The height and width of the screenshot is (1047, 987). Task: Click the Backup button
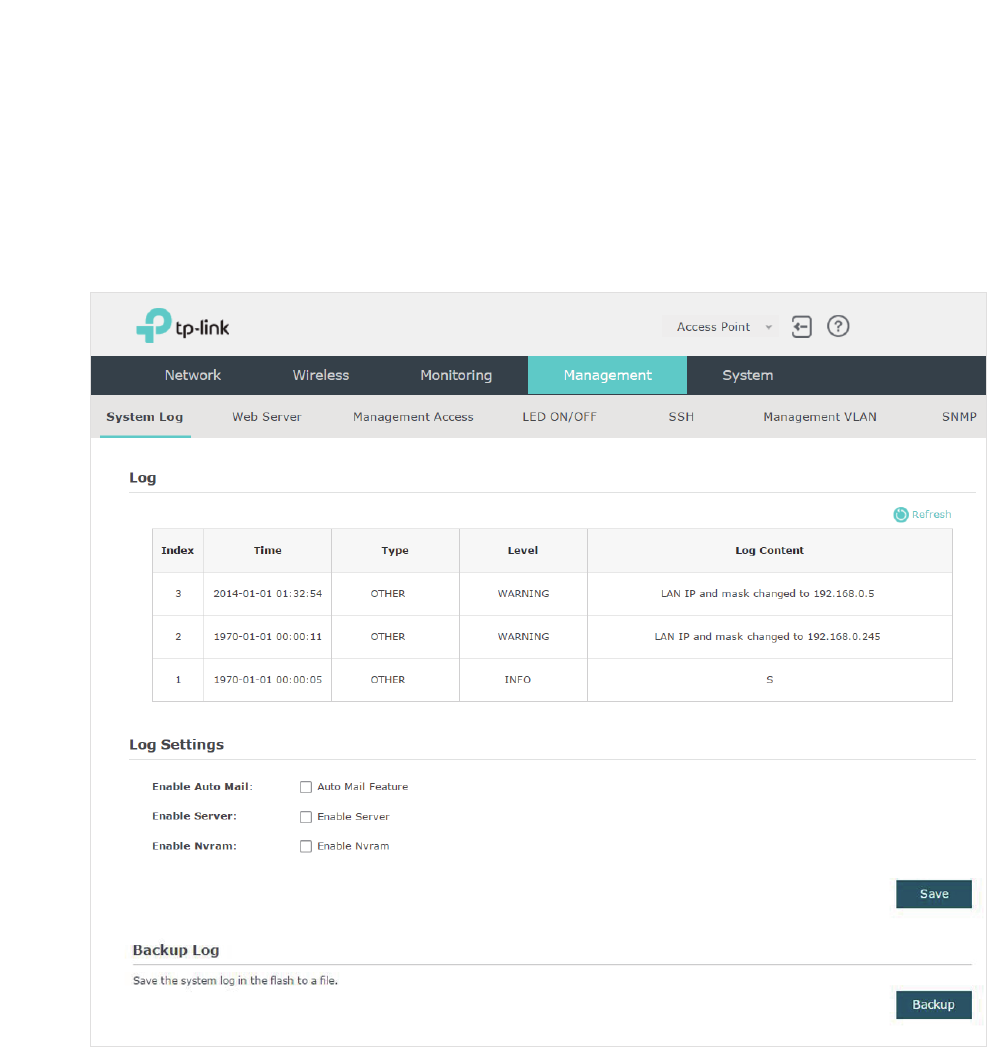pos(934,1005)
